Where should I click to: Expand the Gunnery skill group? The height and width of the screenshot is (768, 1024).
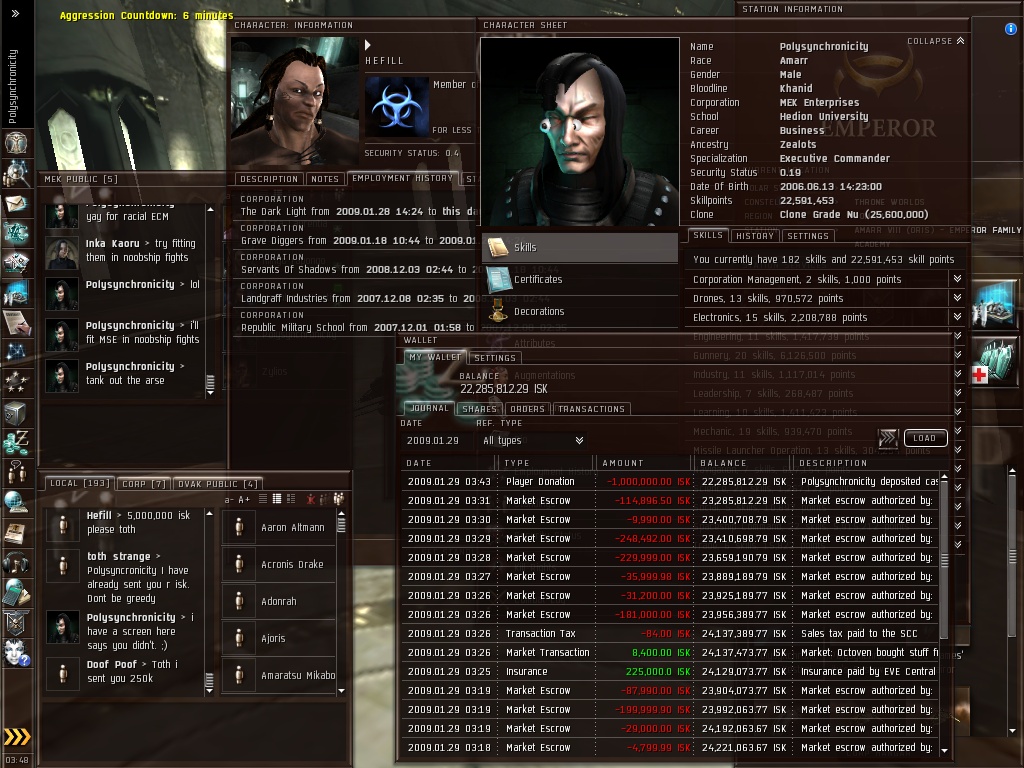click(957, 355)
